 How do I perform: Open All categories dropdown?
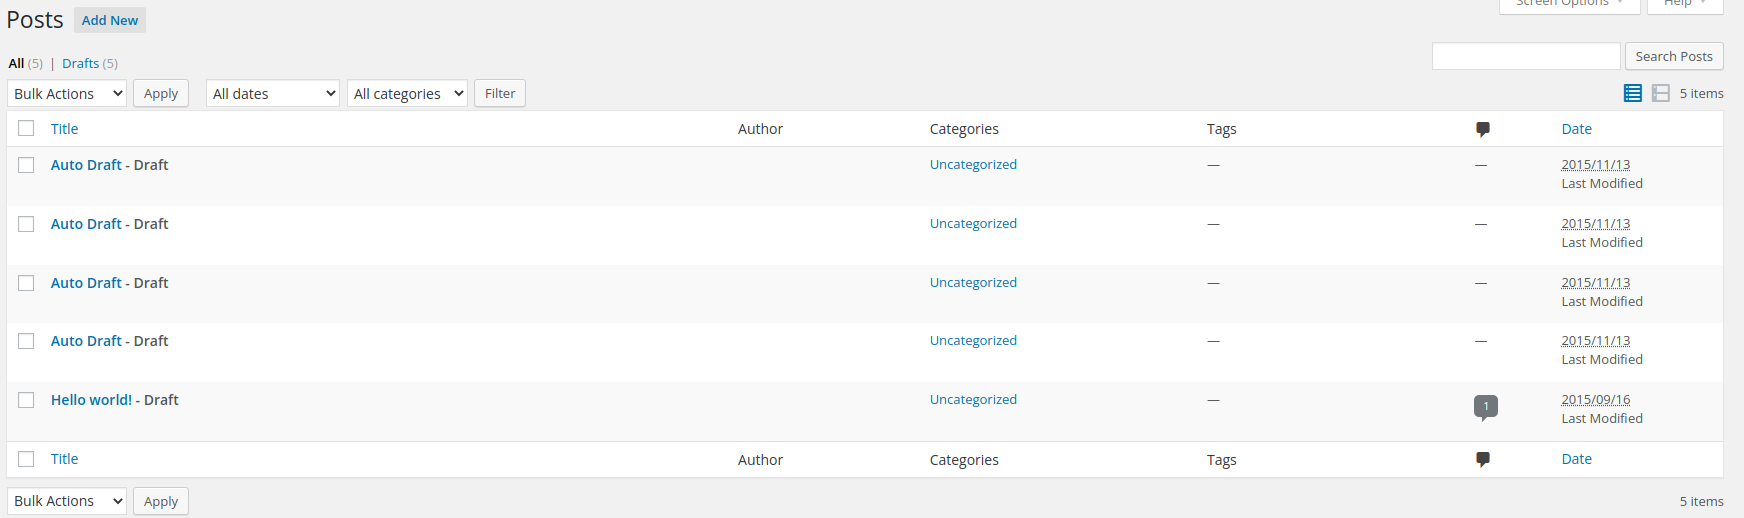(407, 93)
